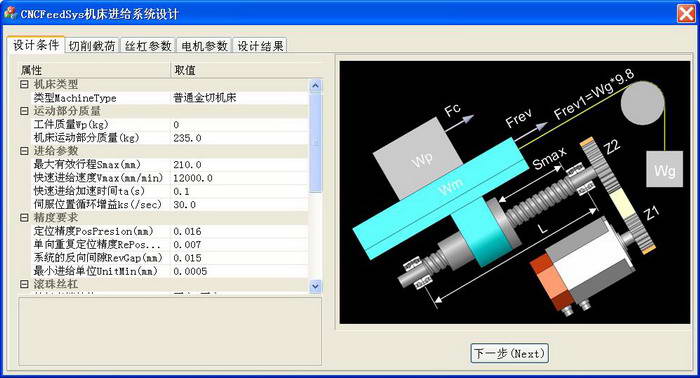Switch to the 设计条件 tab

(x=36, y=45)
